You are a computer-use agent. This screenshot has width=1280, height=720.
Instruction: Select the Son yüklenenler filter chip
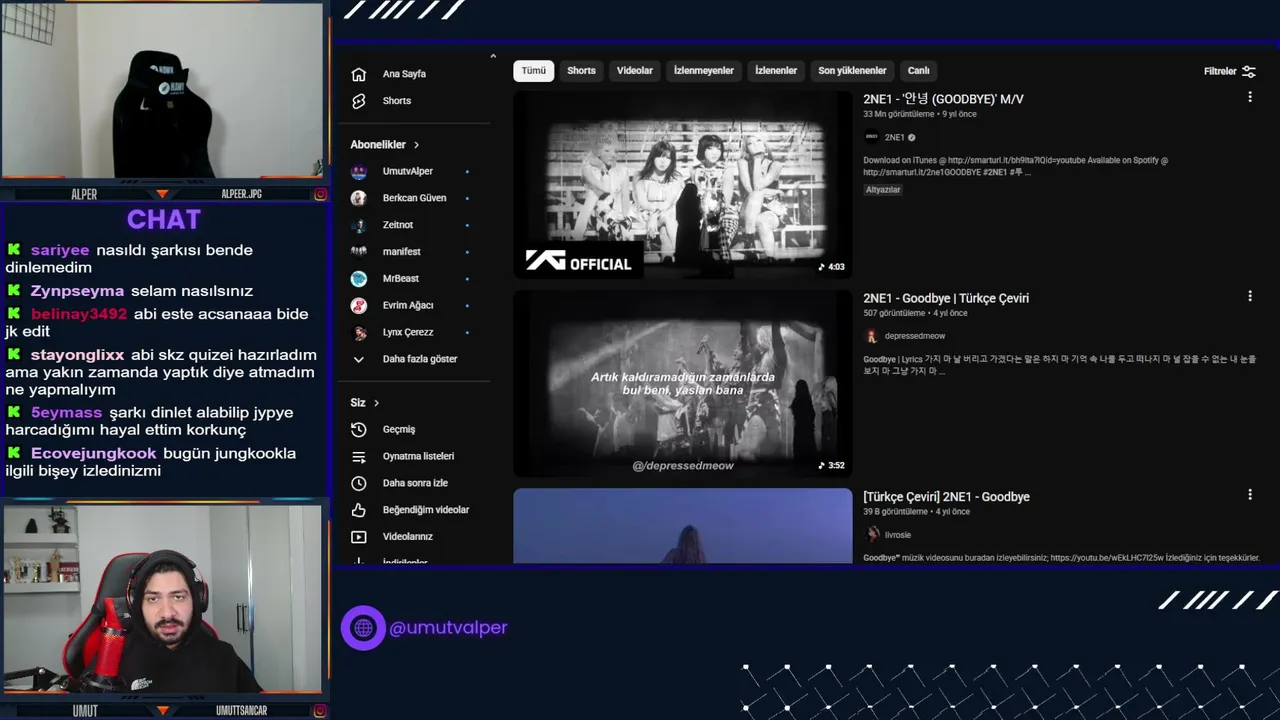coord(852,71)
